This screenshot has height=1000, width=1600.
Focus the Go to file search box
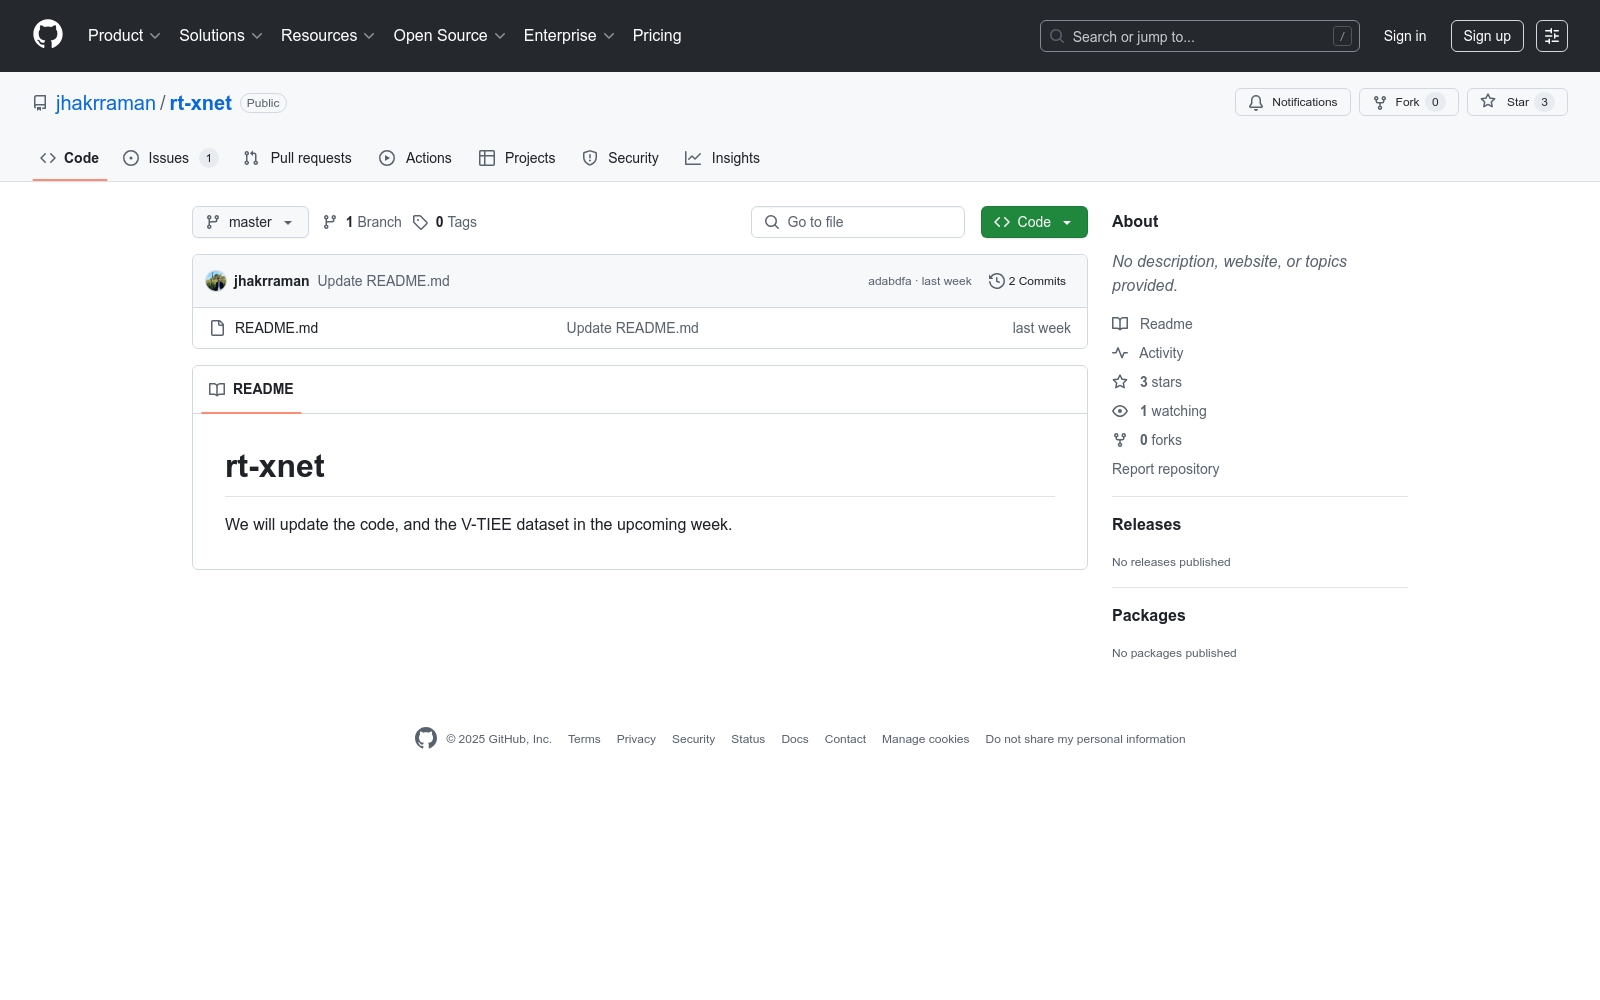point(858,222)
